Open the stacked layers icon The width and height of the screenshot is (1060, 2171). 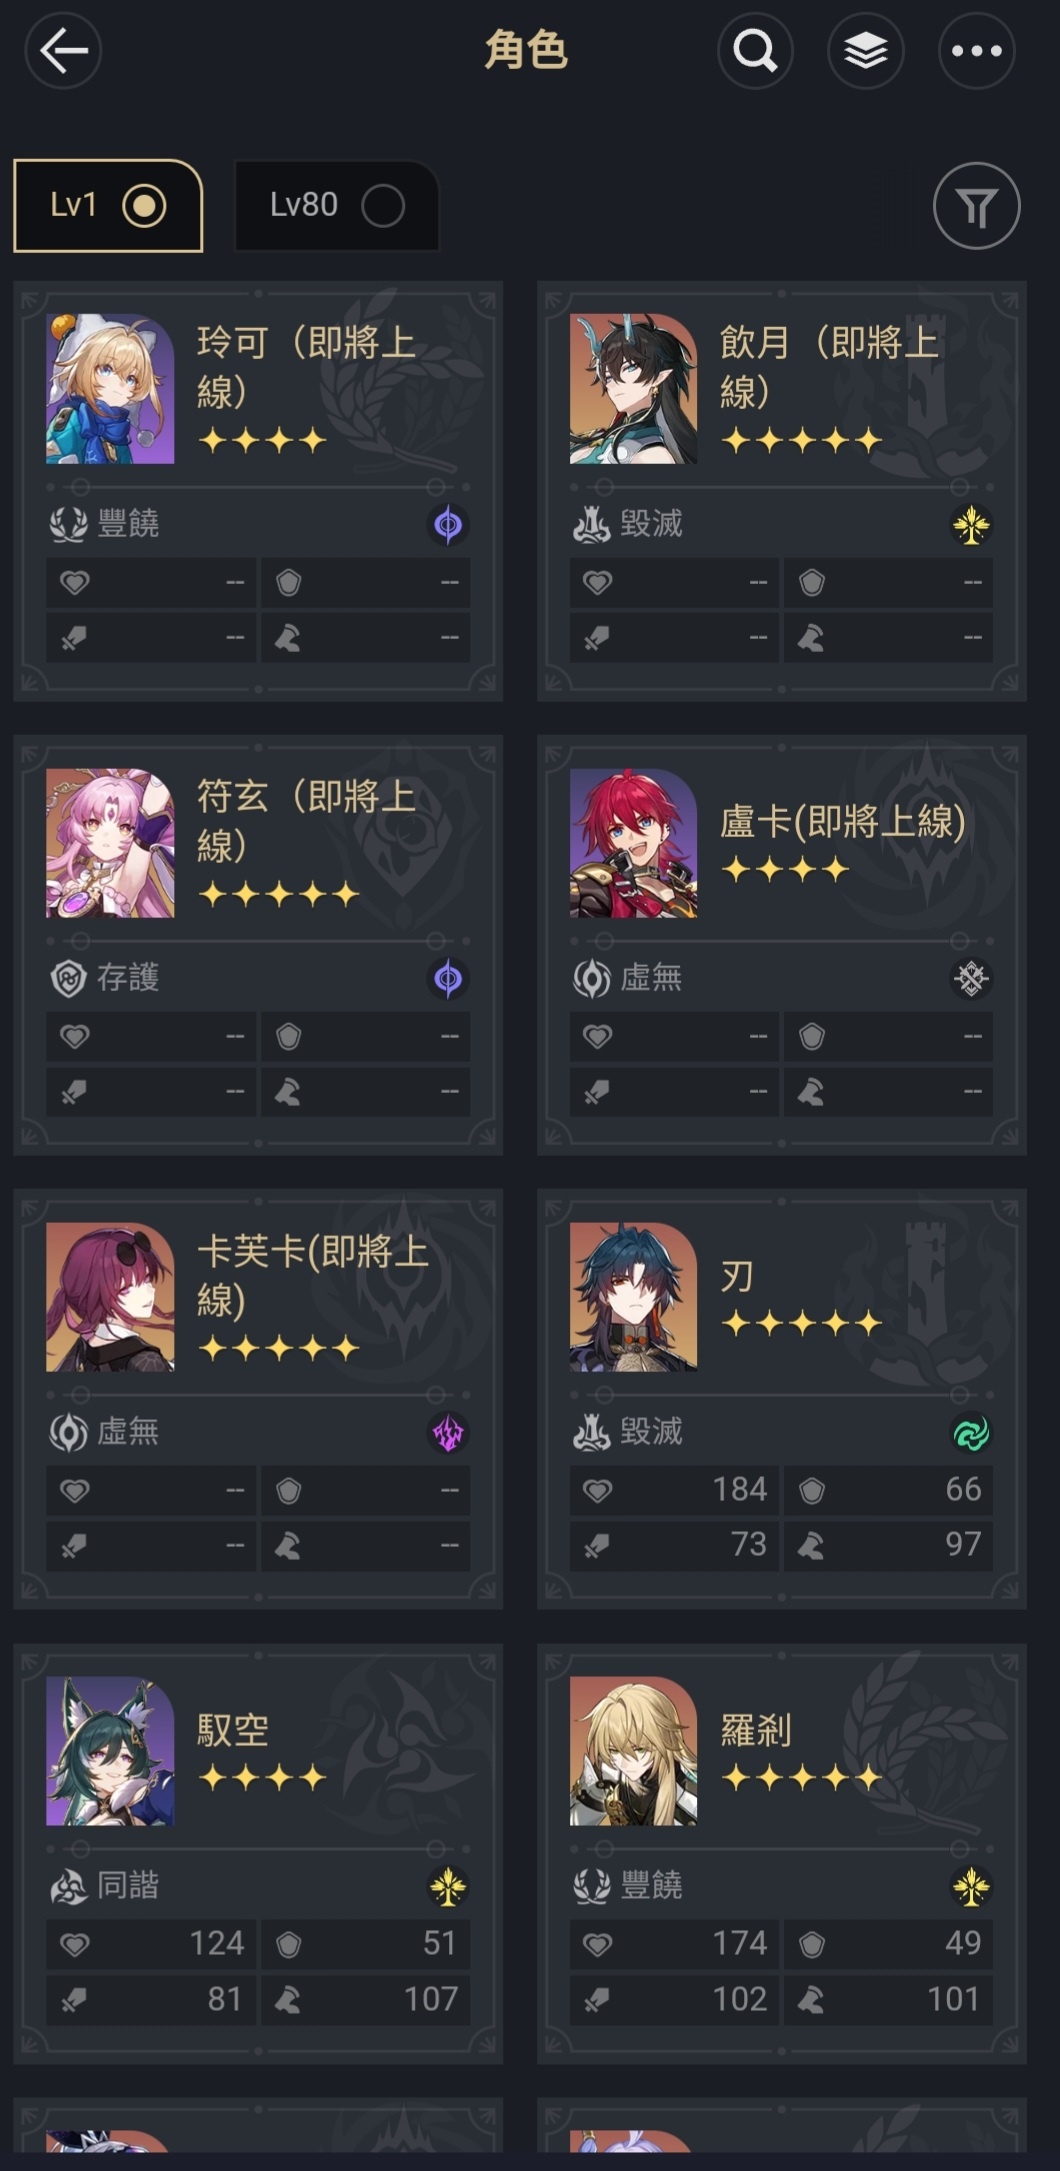[x=866, y=50]
